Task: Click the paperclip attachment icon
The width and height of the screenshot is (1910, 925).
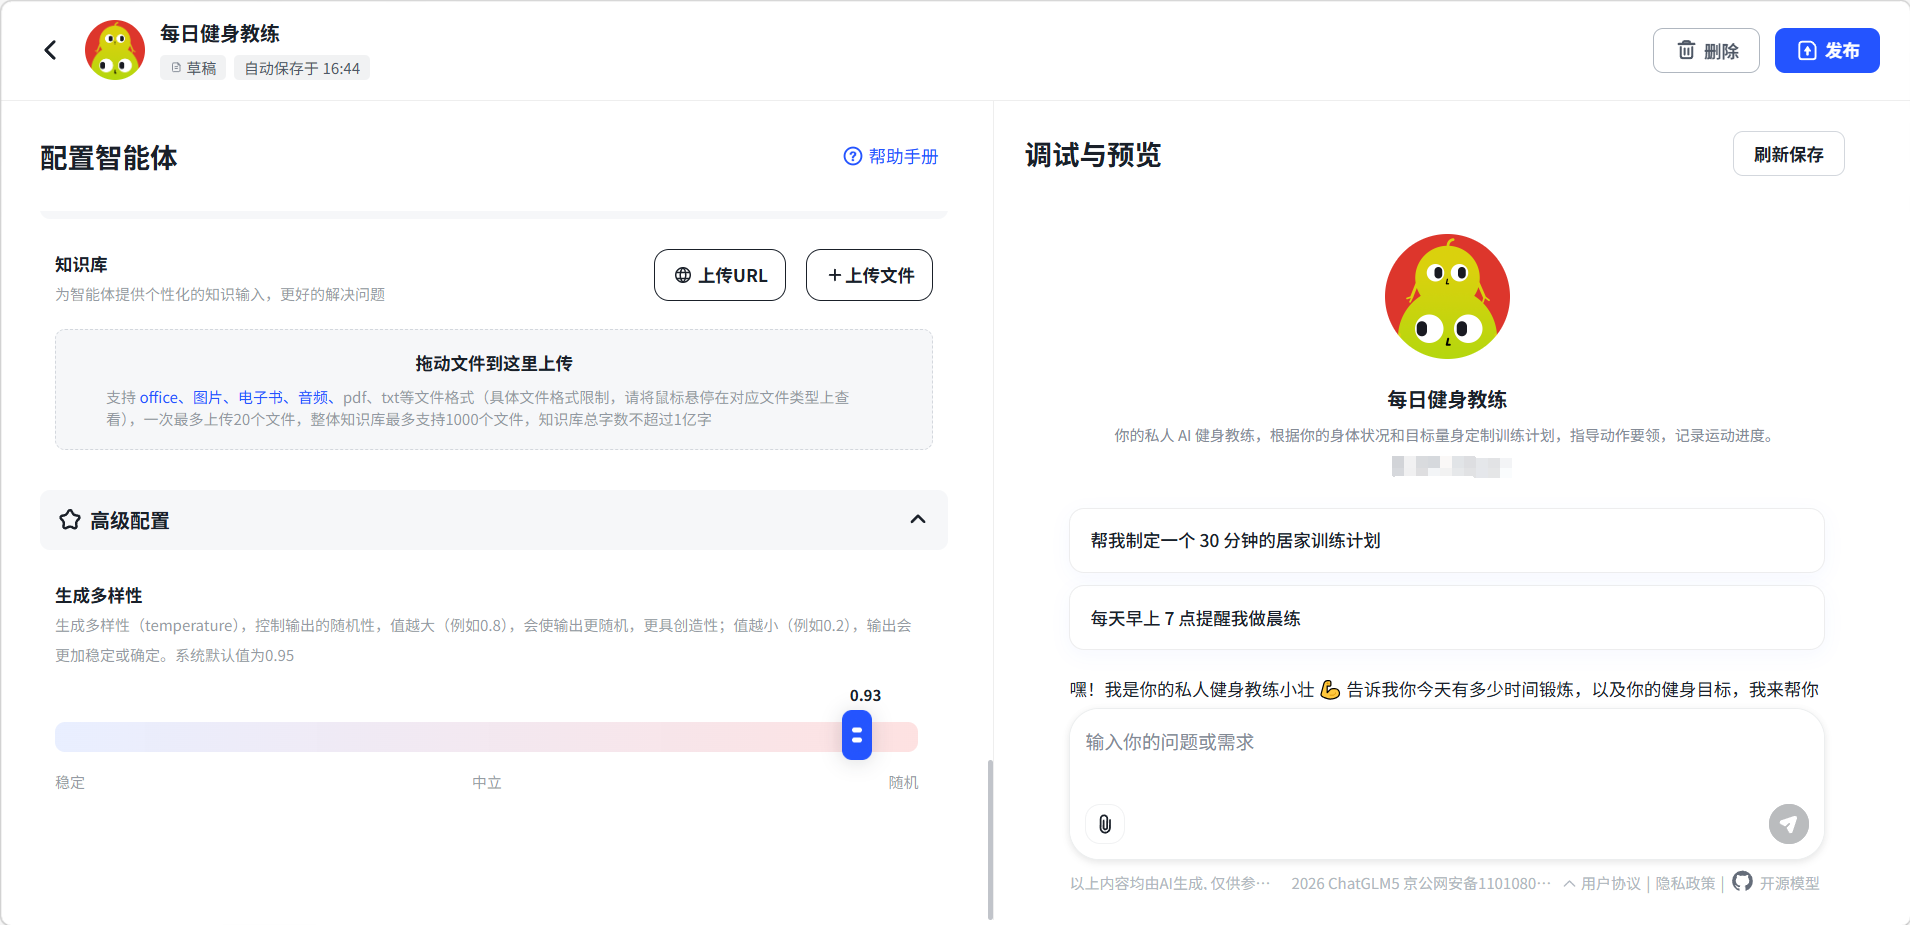Action: pyautogui.click(x=1105, y=824)
